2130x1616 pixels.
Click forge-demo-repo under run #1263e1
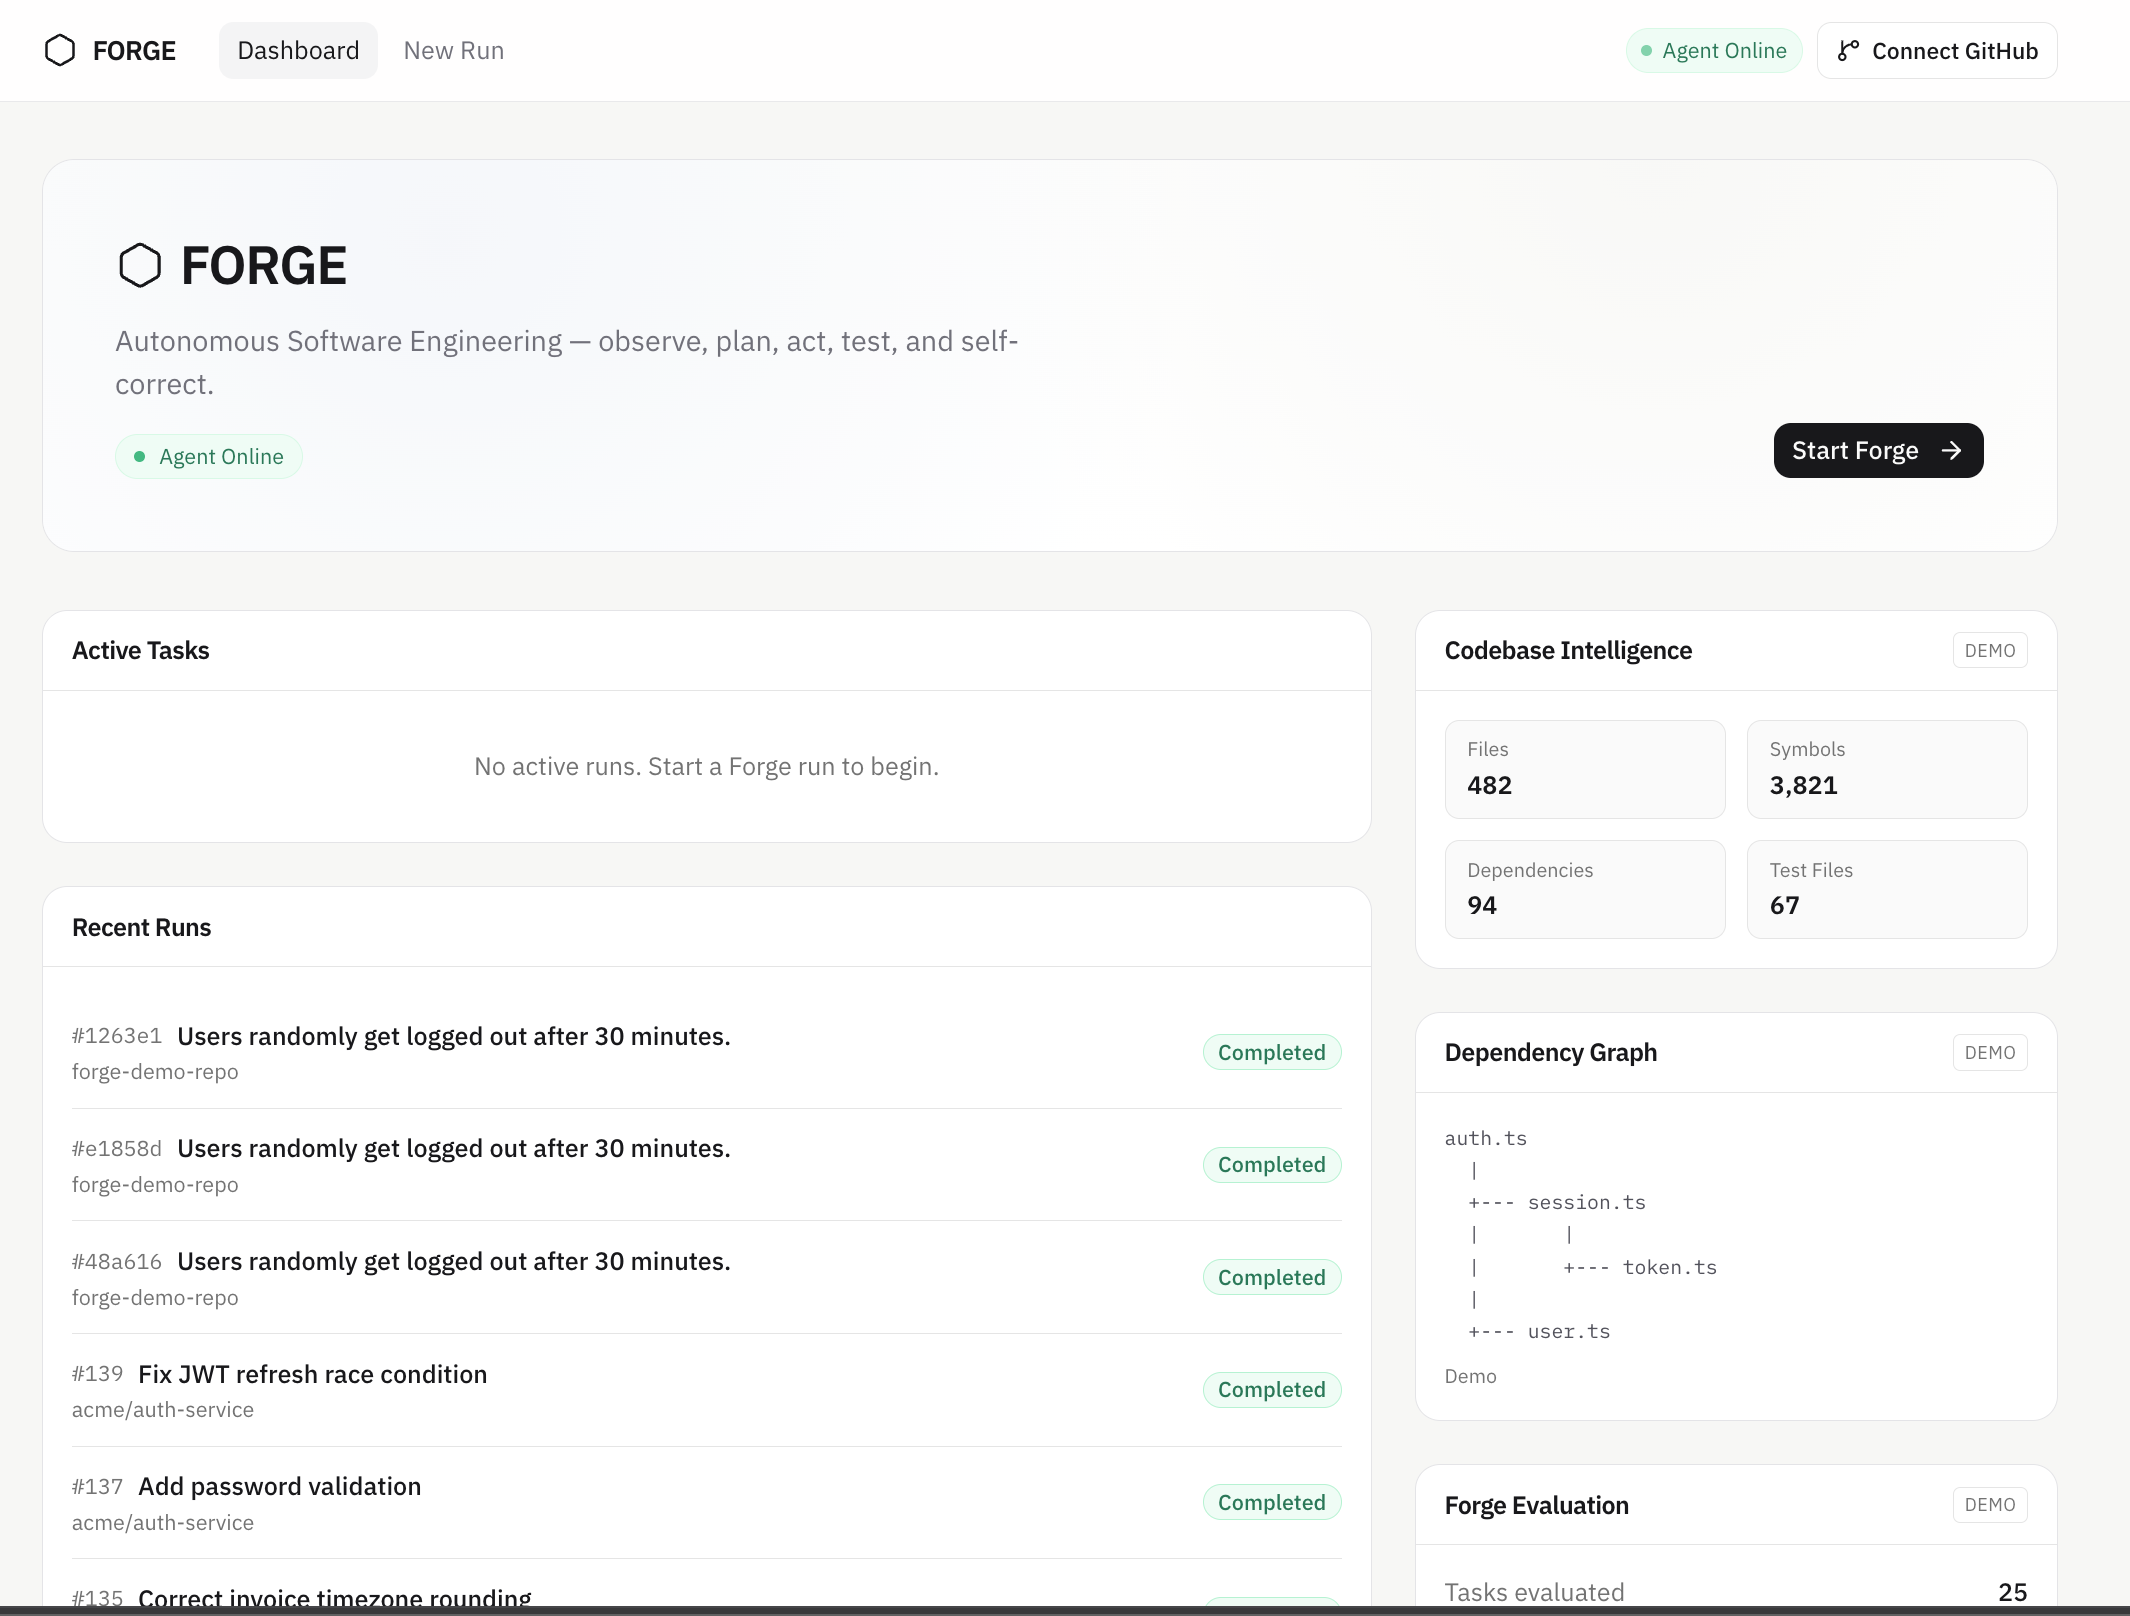click(x=155, y=1071)
